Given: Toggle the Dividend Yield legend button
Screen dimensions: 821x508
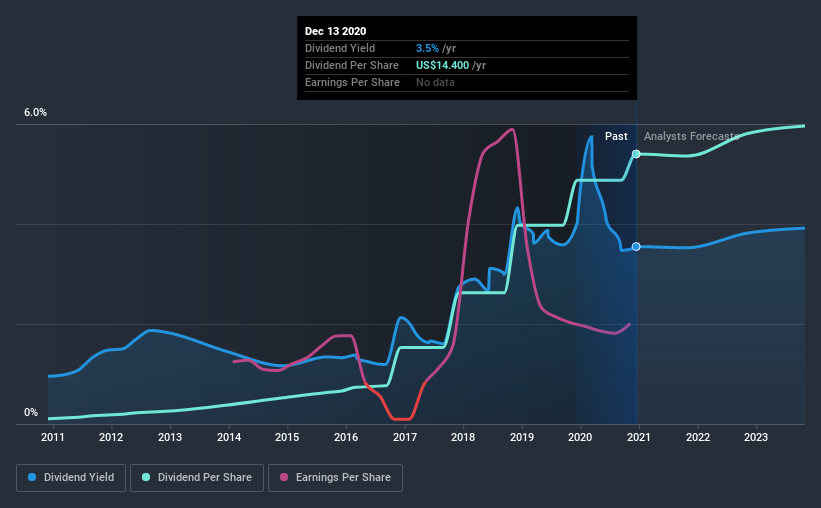Looking at the screenshot, I should (71, 478).
